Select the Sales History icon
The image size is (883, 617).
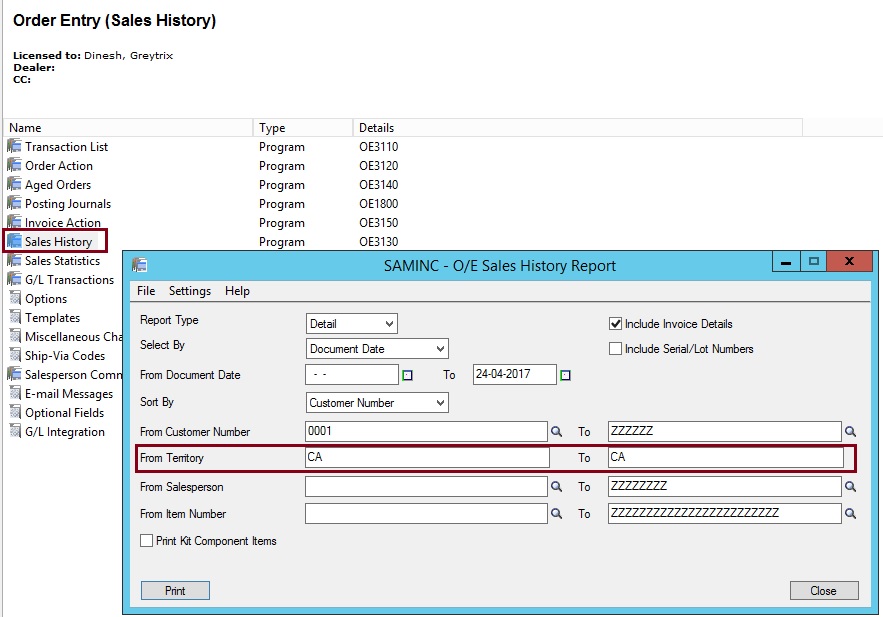[14, 242]
